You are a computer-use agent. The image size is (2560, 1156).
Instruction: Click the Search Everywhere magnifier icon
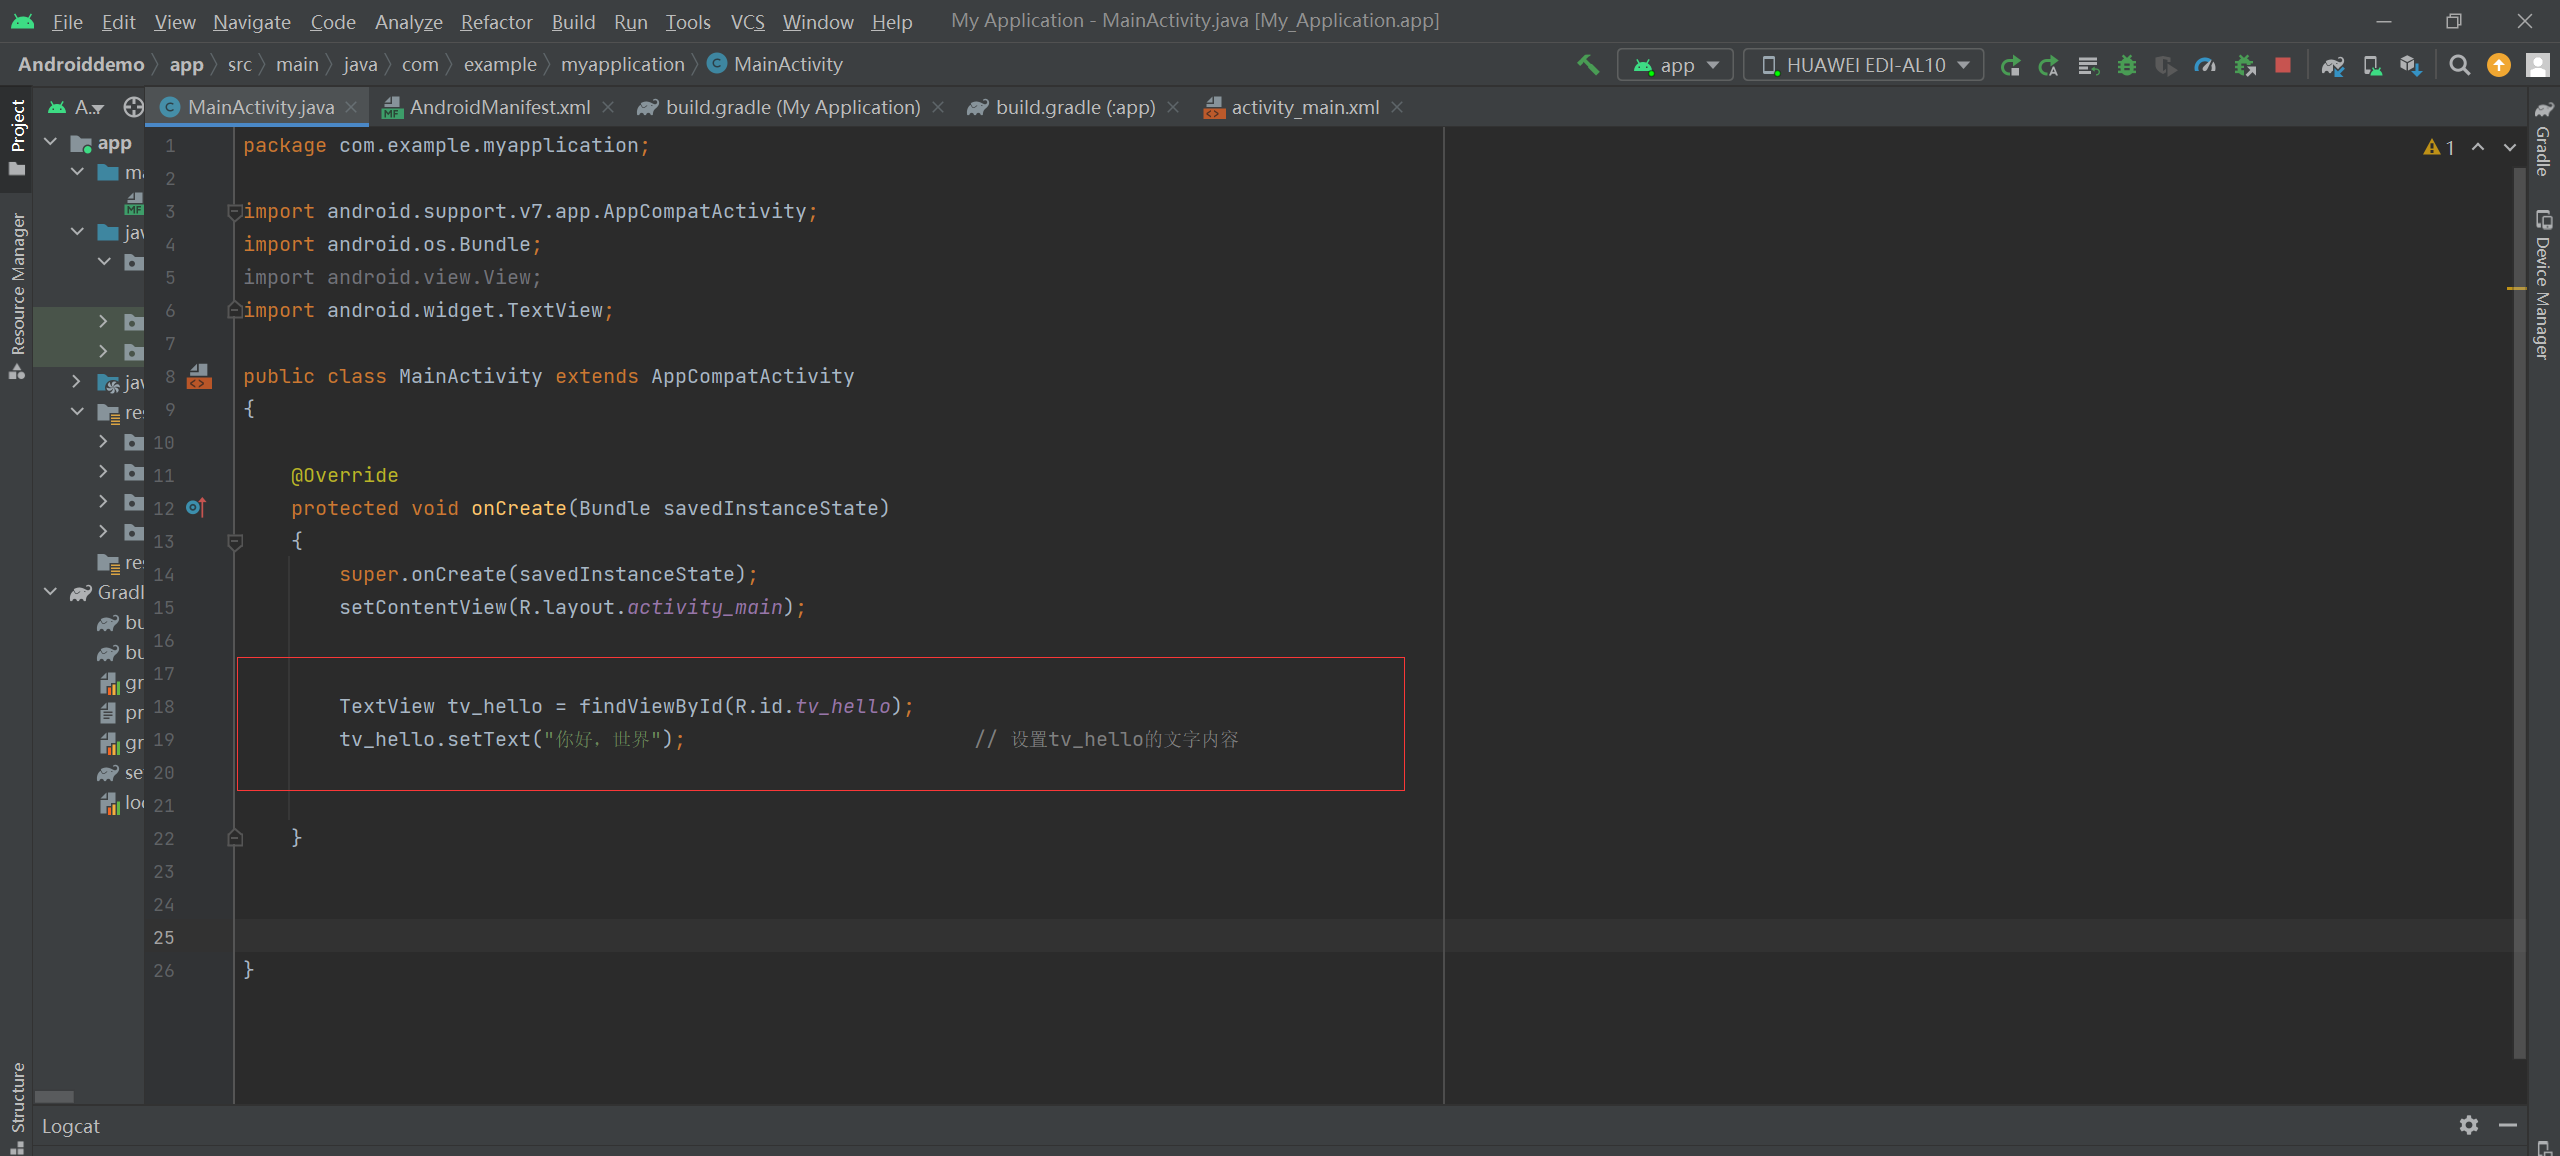pyautogui.click(x=2459, y=65)
